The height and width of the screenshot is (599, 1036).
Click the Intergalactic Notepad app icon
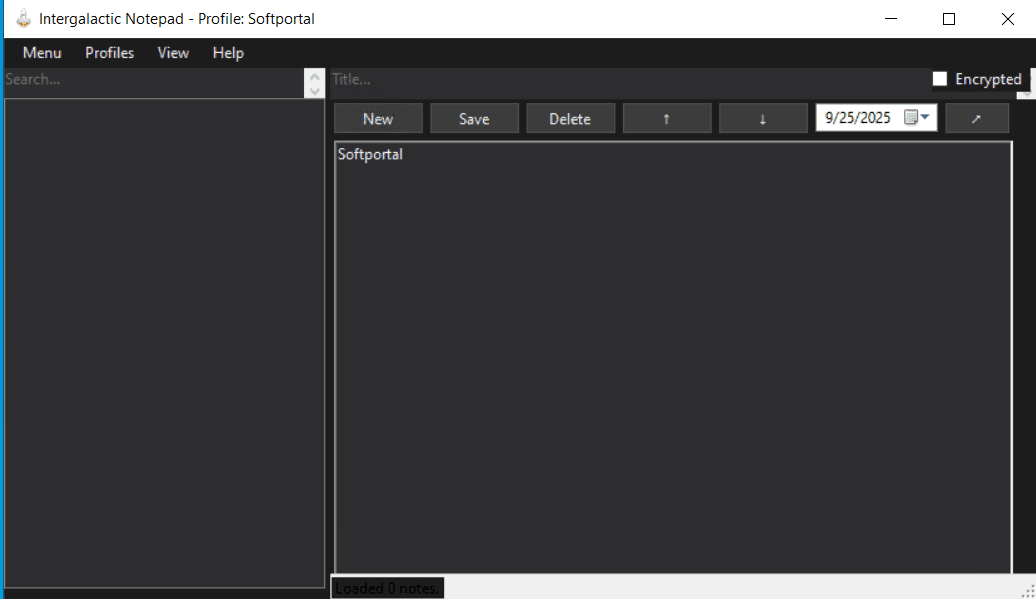click(x=23, y=18)
